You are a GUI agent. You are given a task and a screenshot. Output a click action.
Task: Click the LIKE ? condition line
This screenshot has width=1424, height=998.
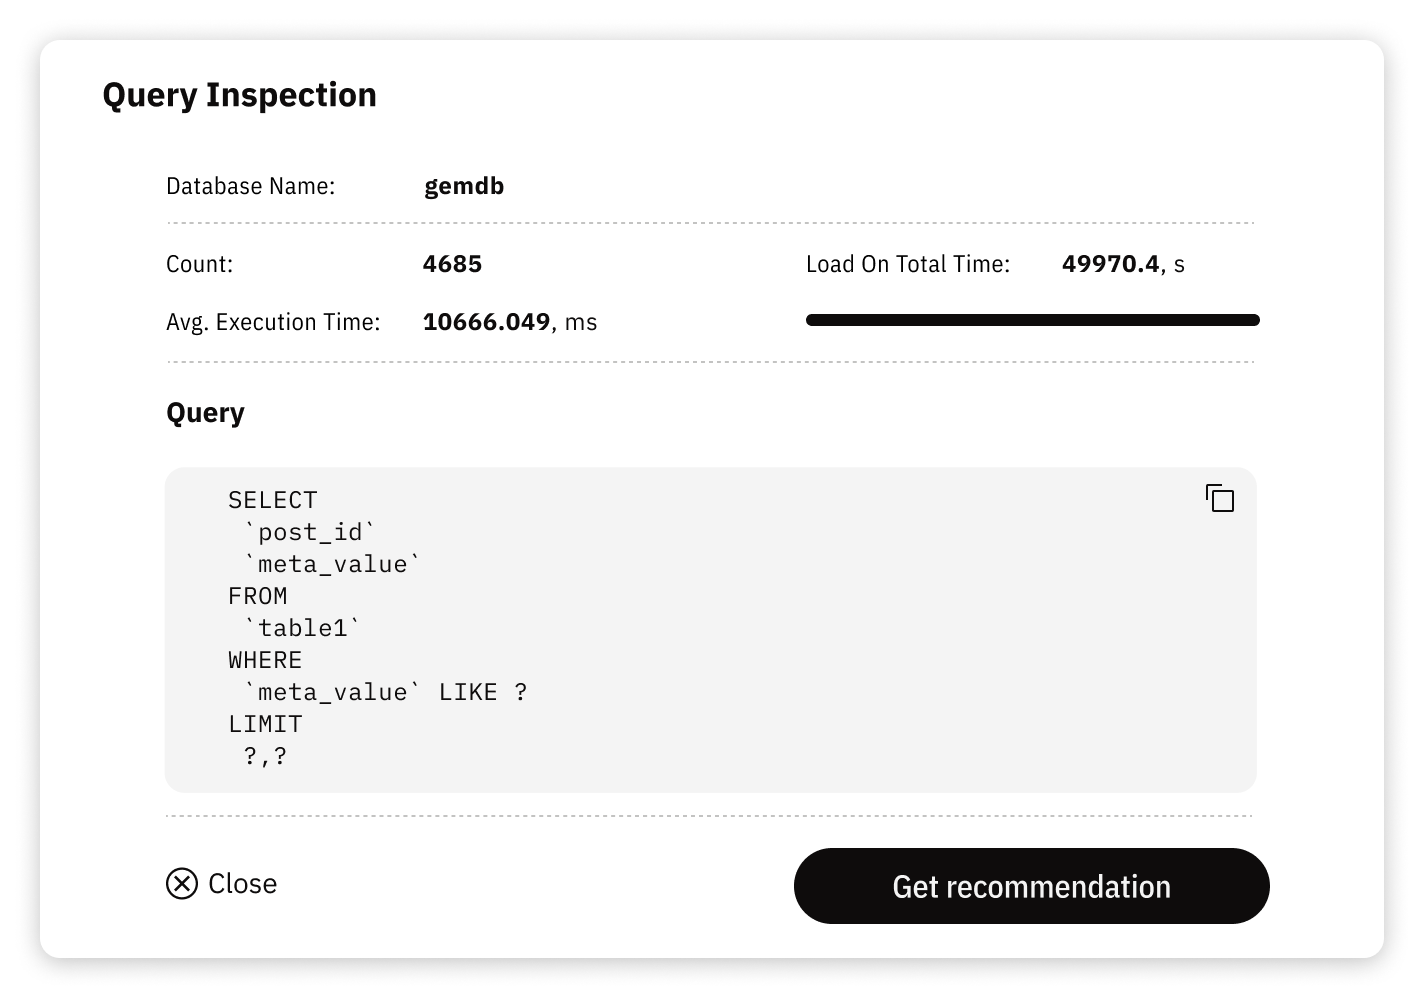click(x=386, y=692)
